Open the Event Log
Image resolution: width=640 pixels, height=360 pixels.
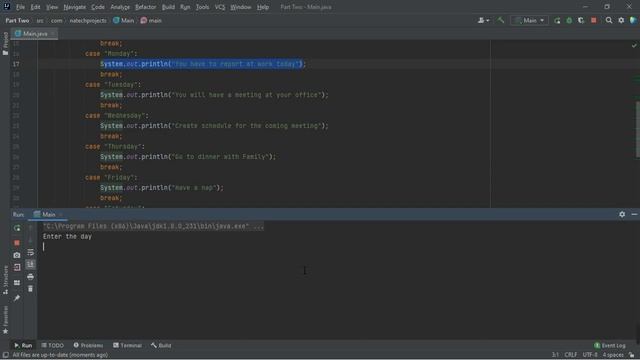tap(610, 345)
